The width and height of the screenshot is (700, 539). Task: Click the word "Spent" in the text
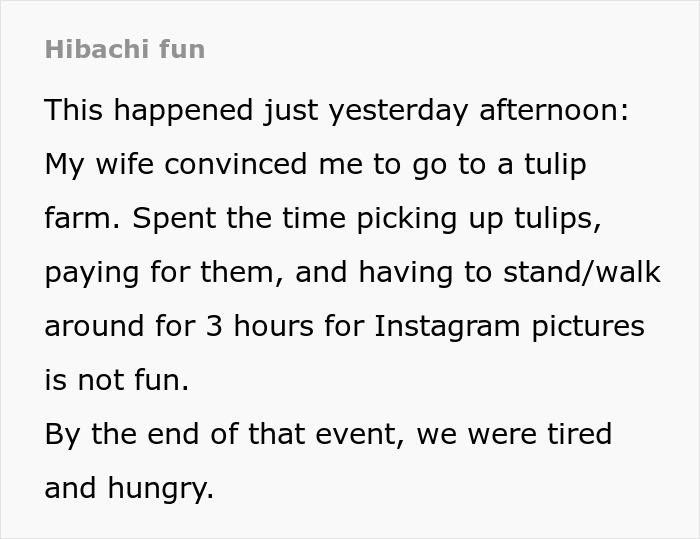coord(165,219)
